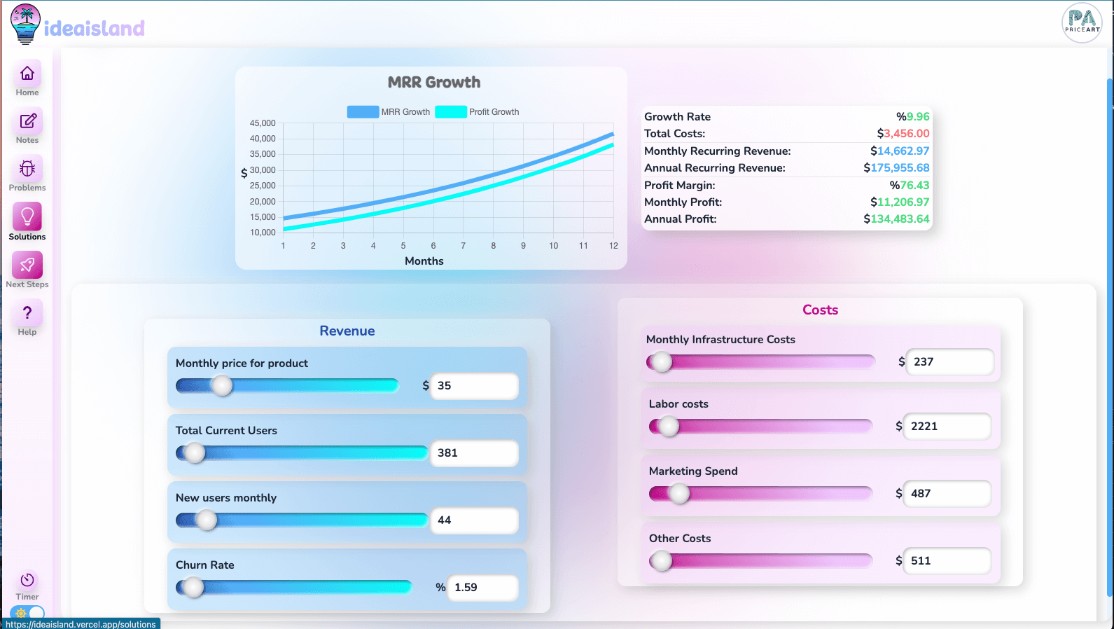
Task: Go to Problems via the bug icon
Action: 27,170
